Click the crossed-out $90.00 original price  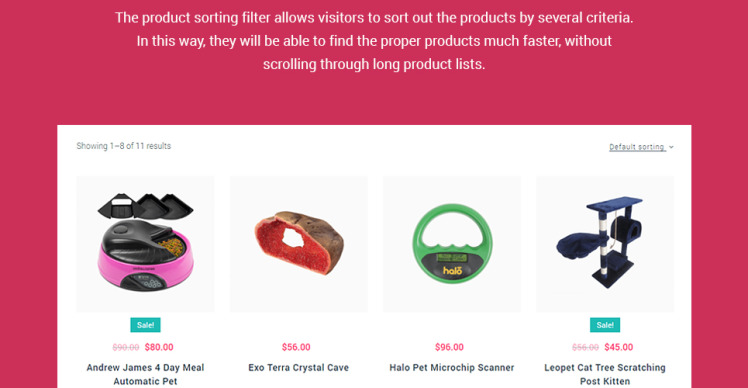[126, 347]
